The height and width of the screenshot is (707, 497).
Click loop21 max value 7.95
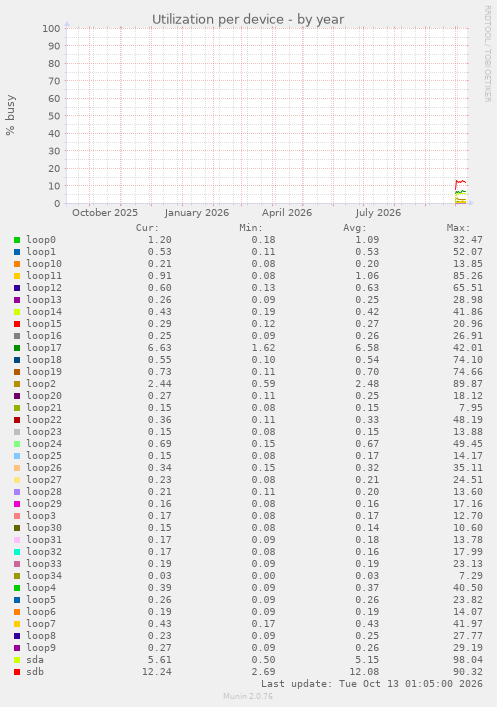(x=471, y=408)
